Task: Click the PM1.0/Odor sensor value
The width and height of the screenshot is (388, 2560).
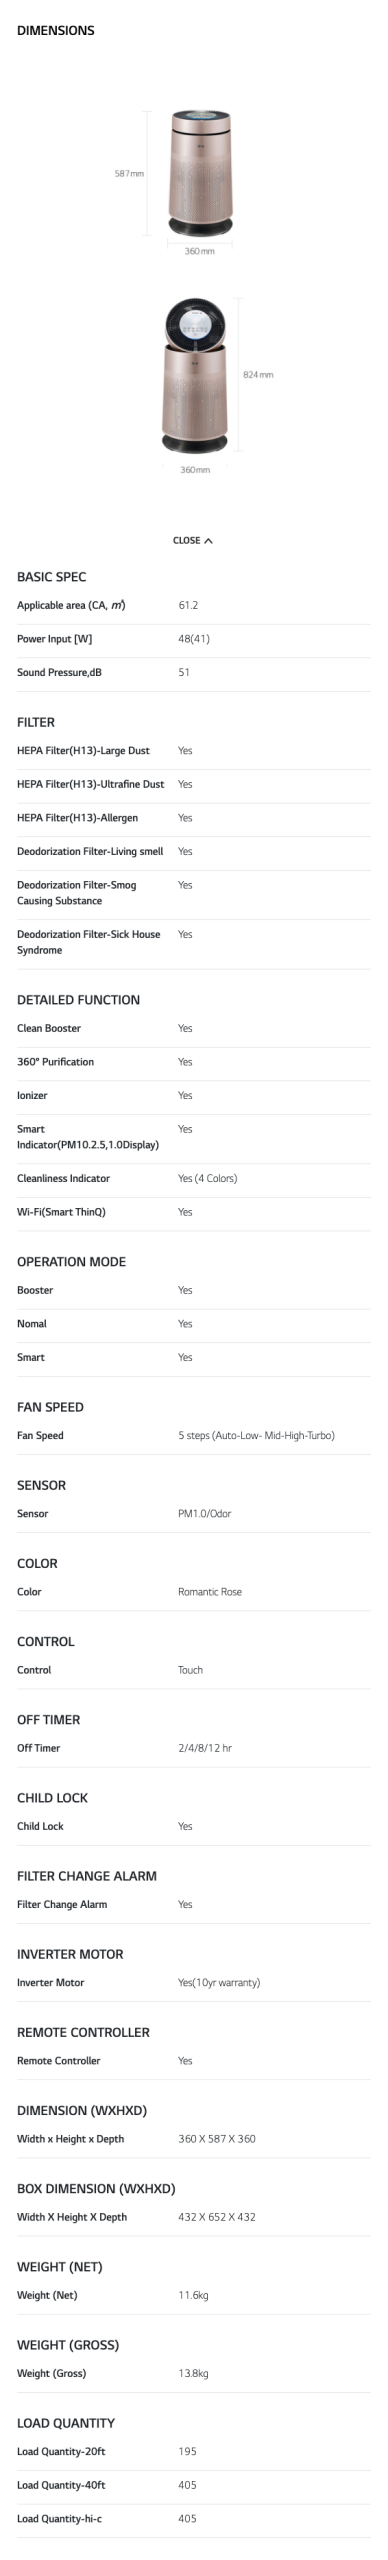Action: pos(205,1513)
